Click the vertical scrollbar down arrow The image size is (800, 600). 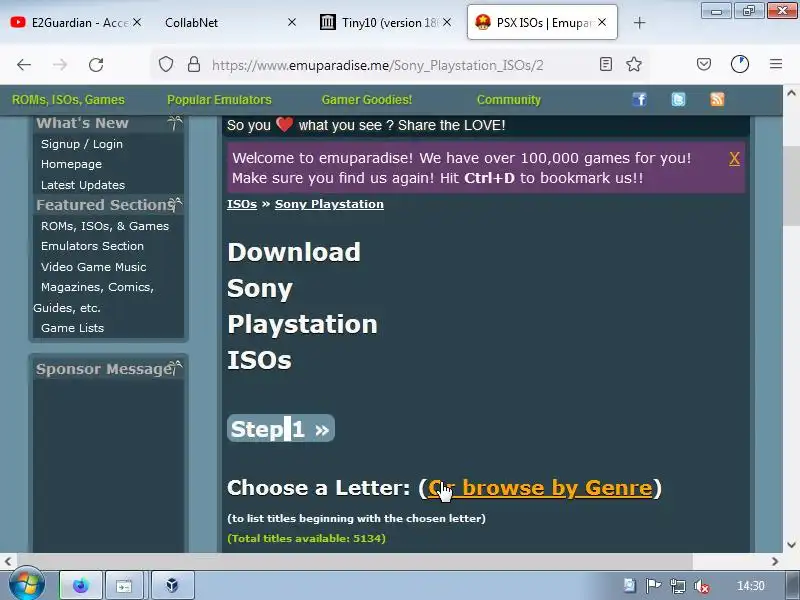point(791,545)
